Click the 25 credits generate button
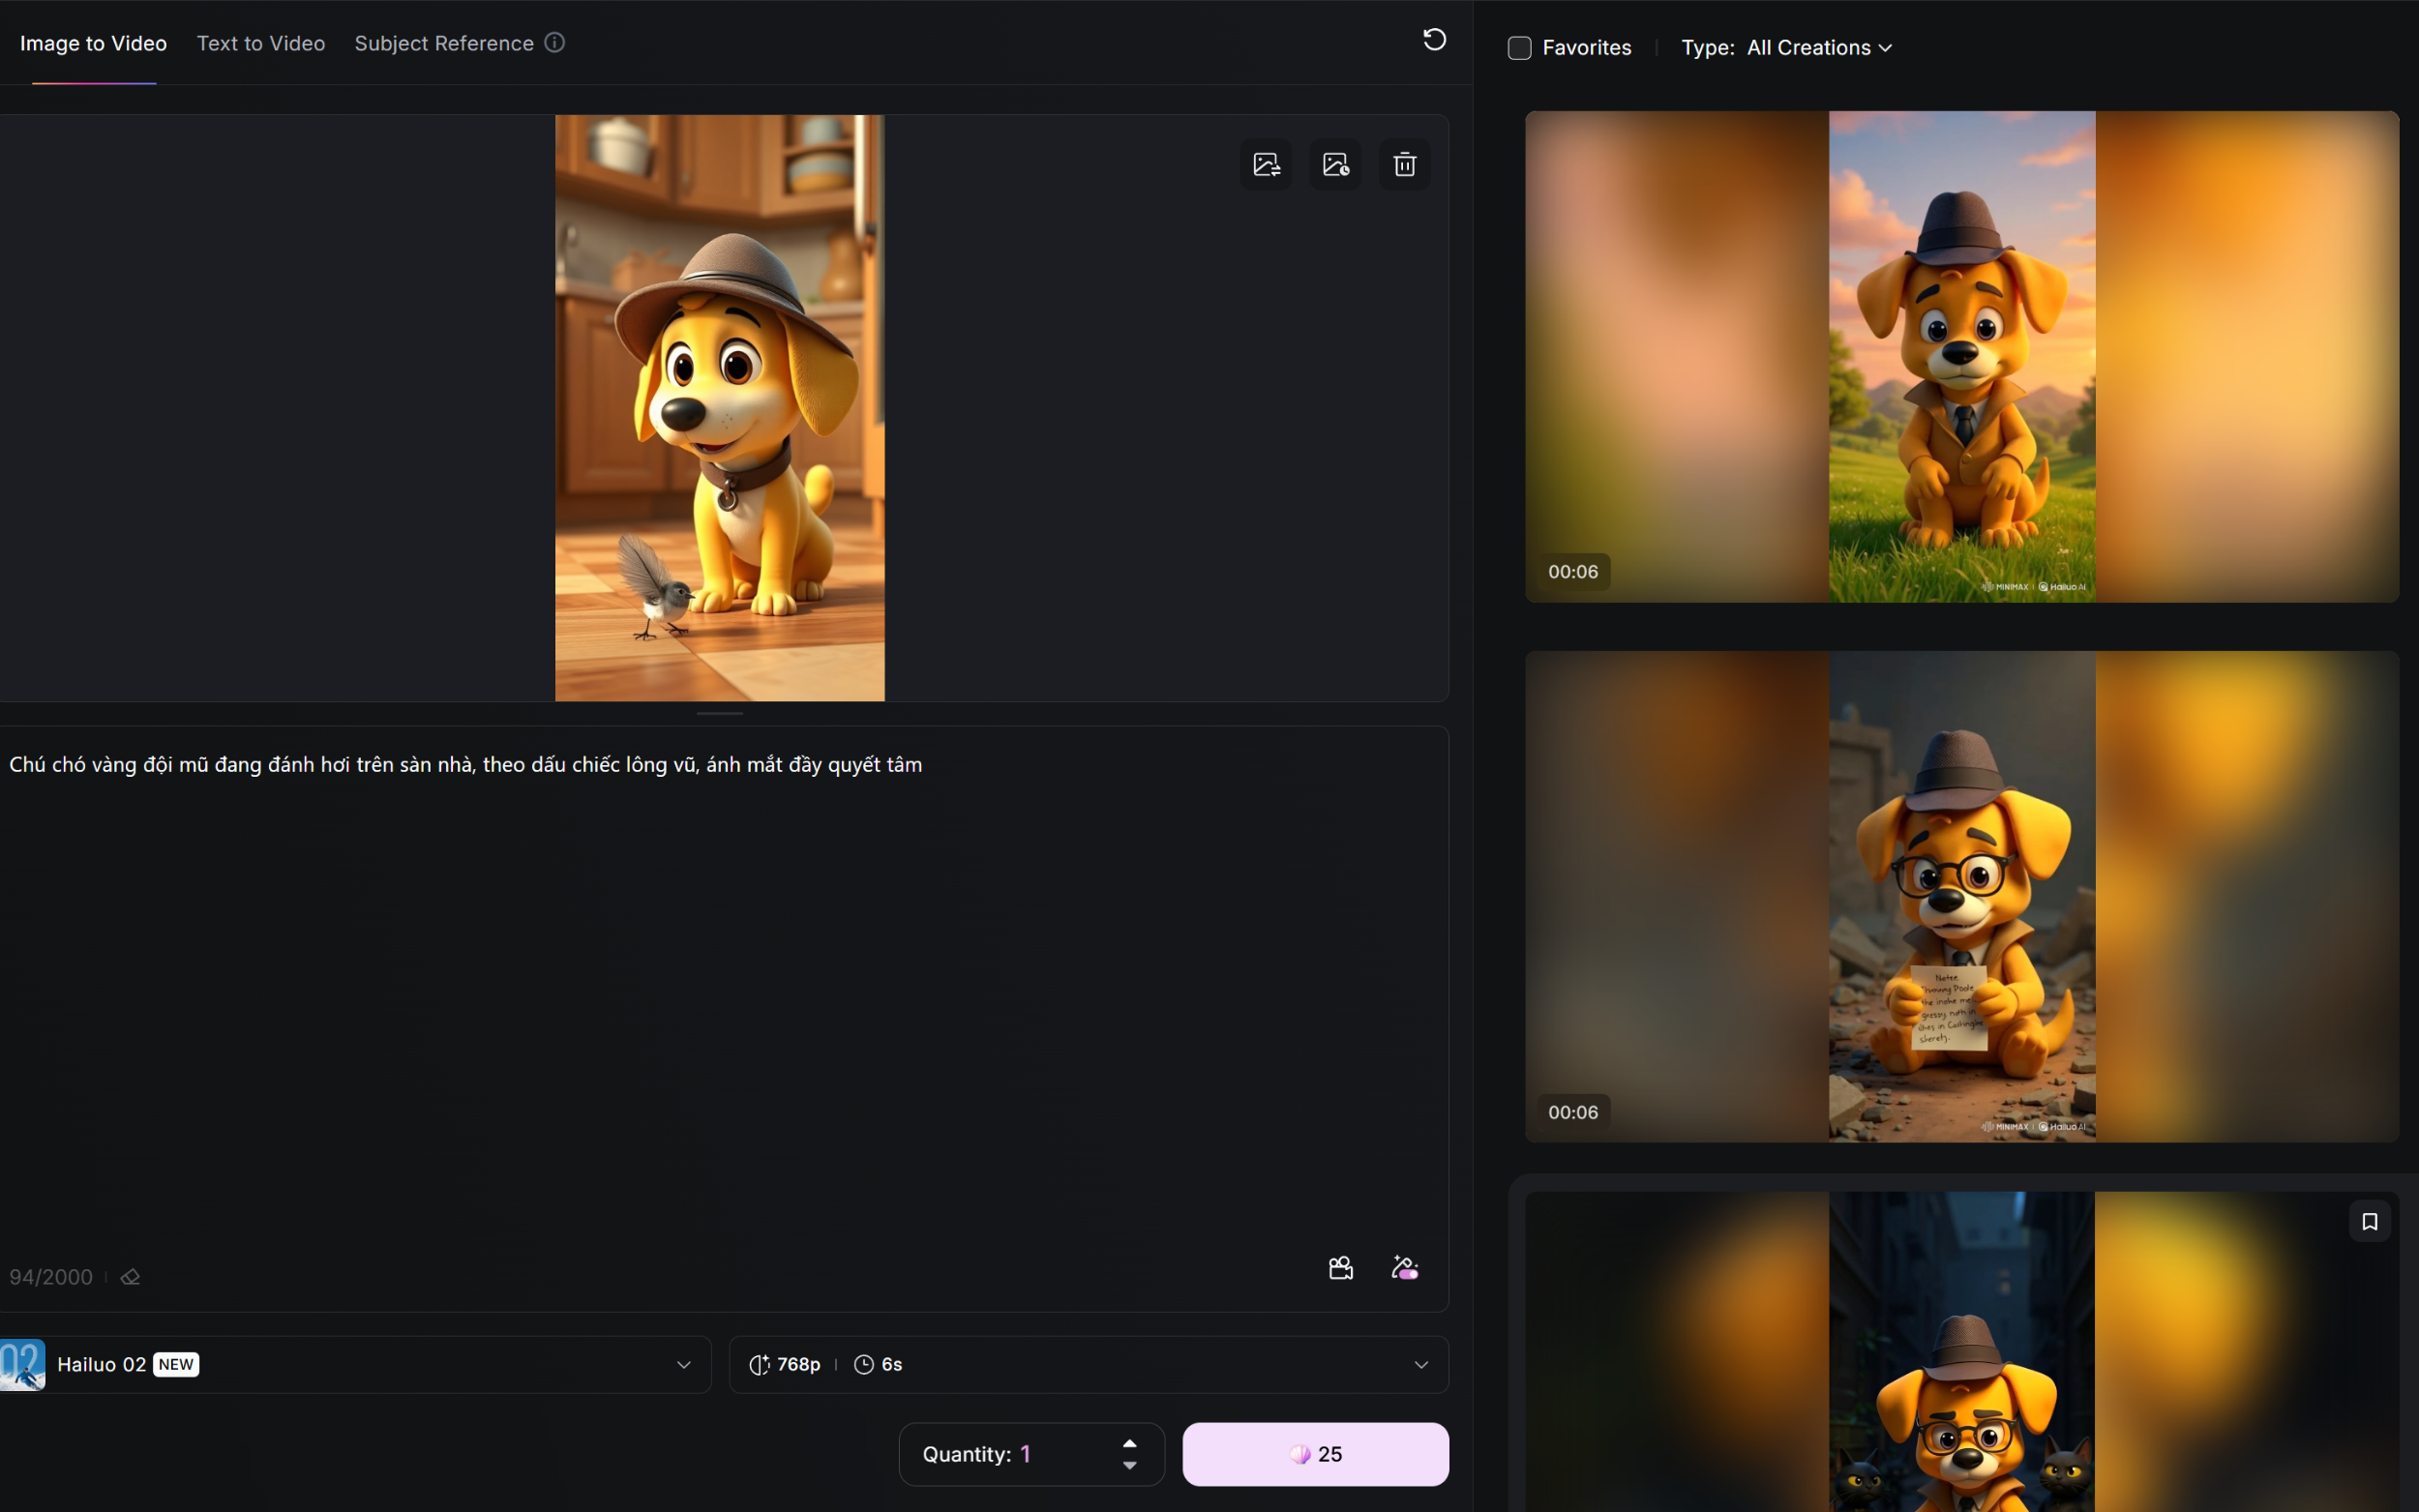This screenshot has height=1512, width=2419. [x=1315, y=1454]
